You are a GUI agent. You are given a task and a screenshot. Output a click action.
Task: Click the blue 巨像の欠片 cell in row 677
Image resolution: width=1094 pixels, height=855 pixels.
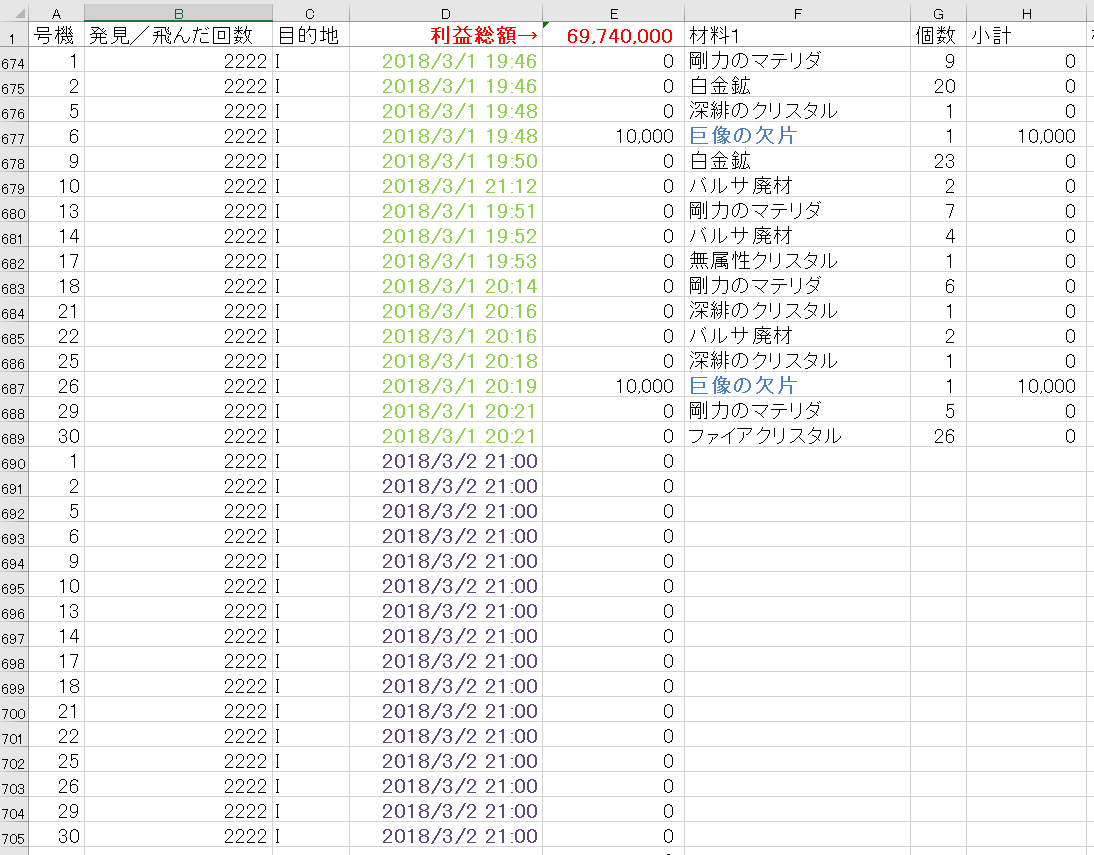coord(743,136)
